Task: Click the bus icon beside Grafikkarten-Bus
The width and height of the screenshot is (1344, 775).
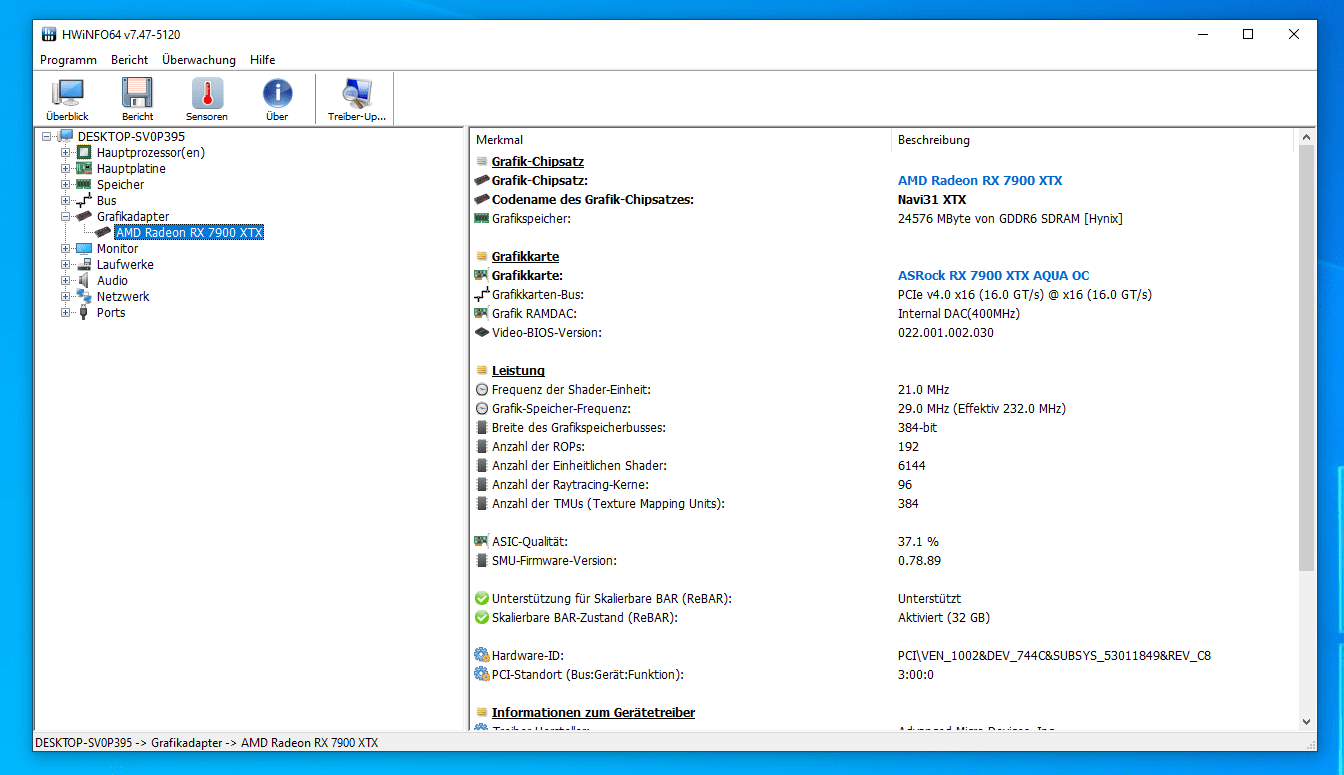Action: 482,295
